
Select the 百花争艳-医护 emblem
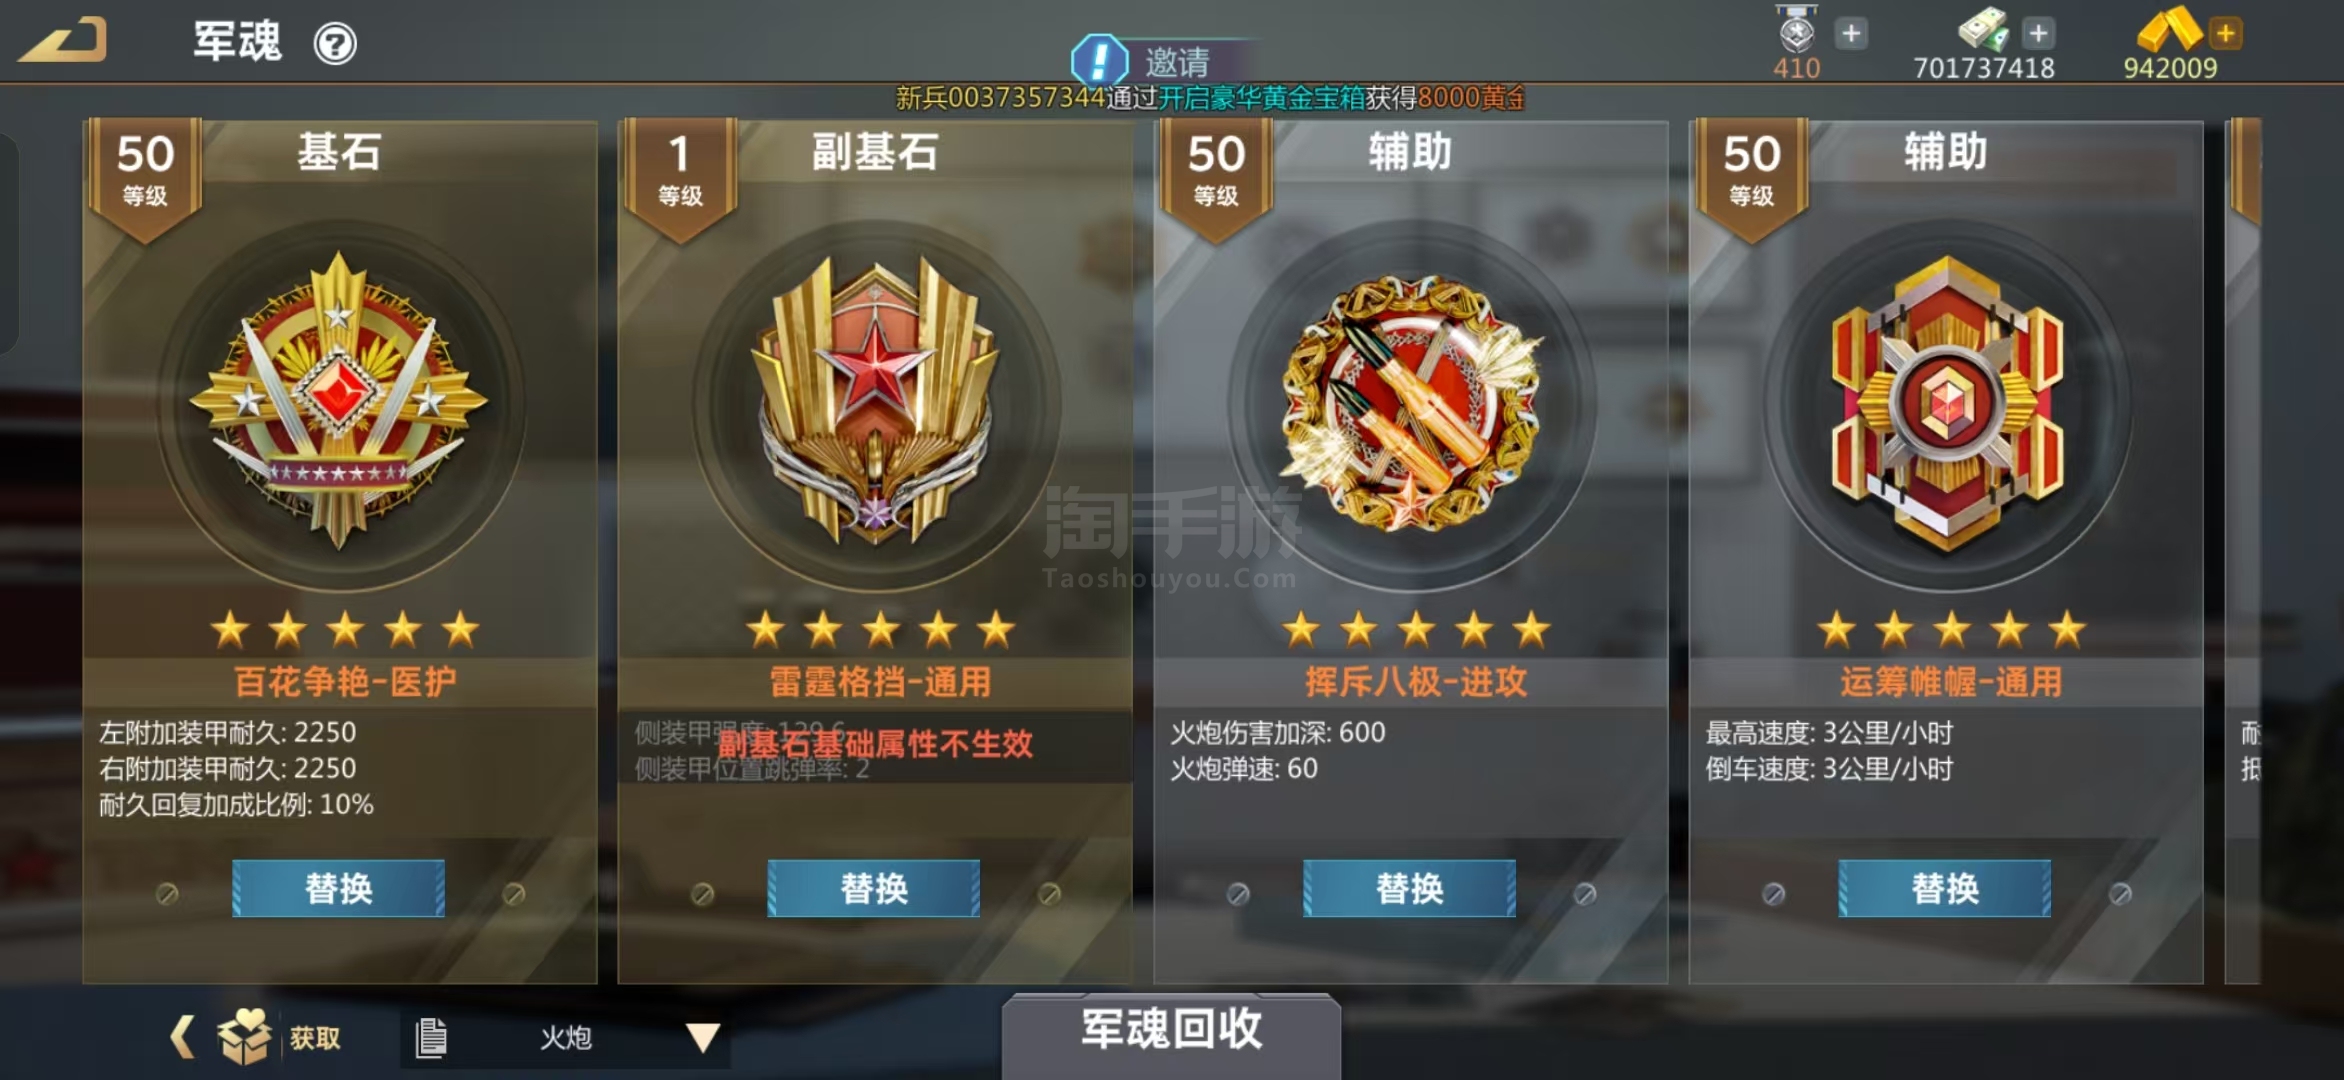coord(338,402)
